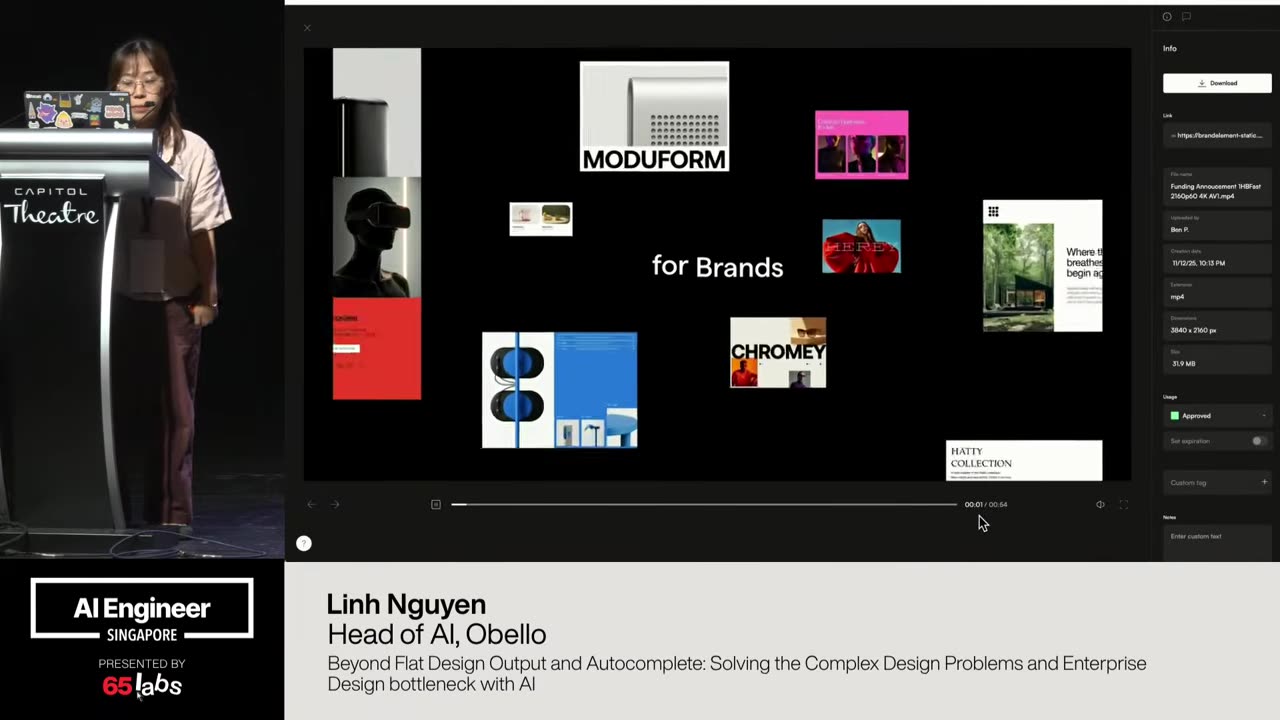This screenshot has width=1280, height=720.
Task: Click the Notes custom text box
Action: [x=1217, y=543]
